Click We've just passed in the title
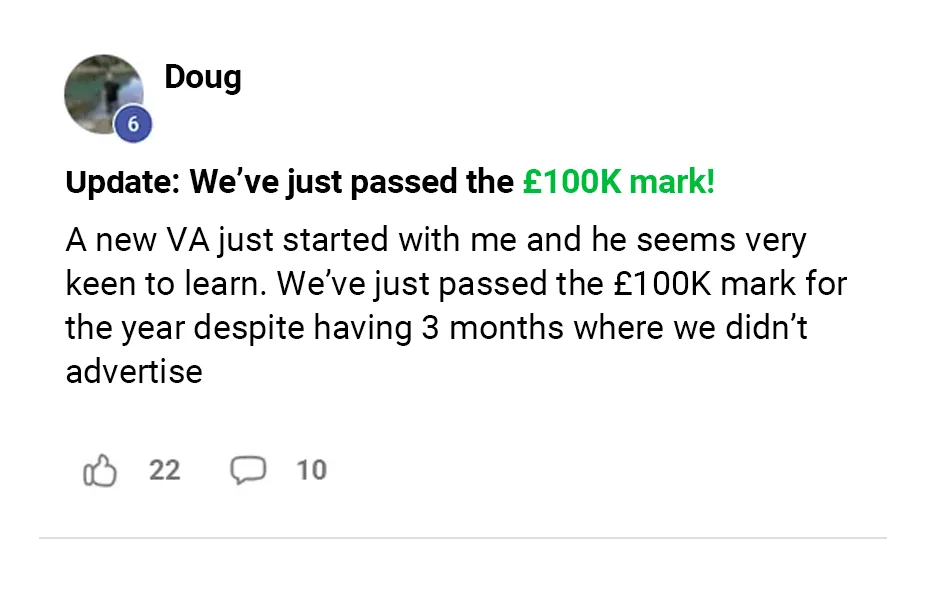This screenshot has width=925, height=607. click(x=351, y=183)
